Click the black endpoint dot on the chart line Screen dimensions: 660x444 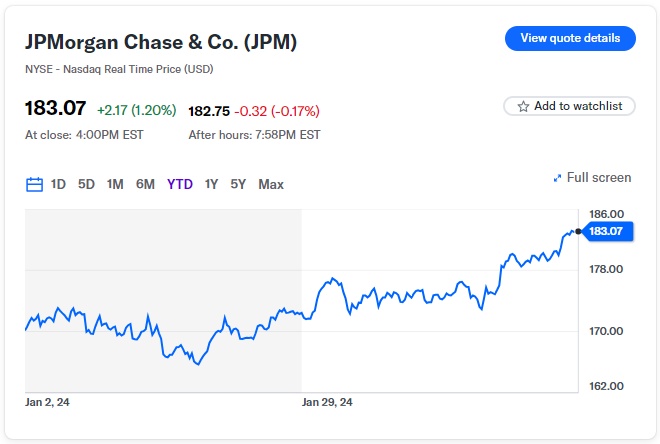578,231
